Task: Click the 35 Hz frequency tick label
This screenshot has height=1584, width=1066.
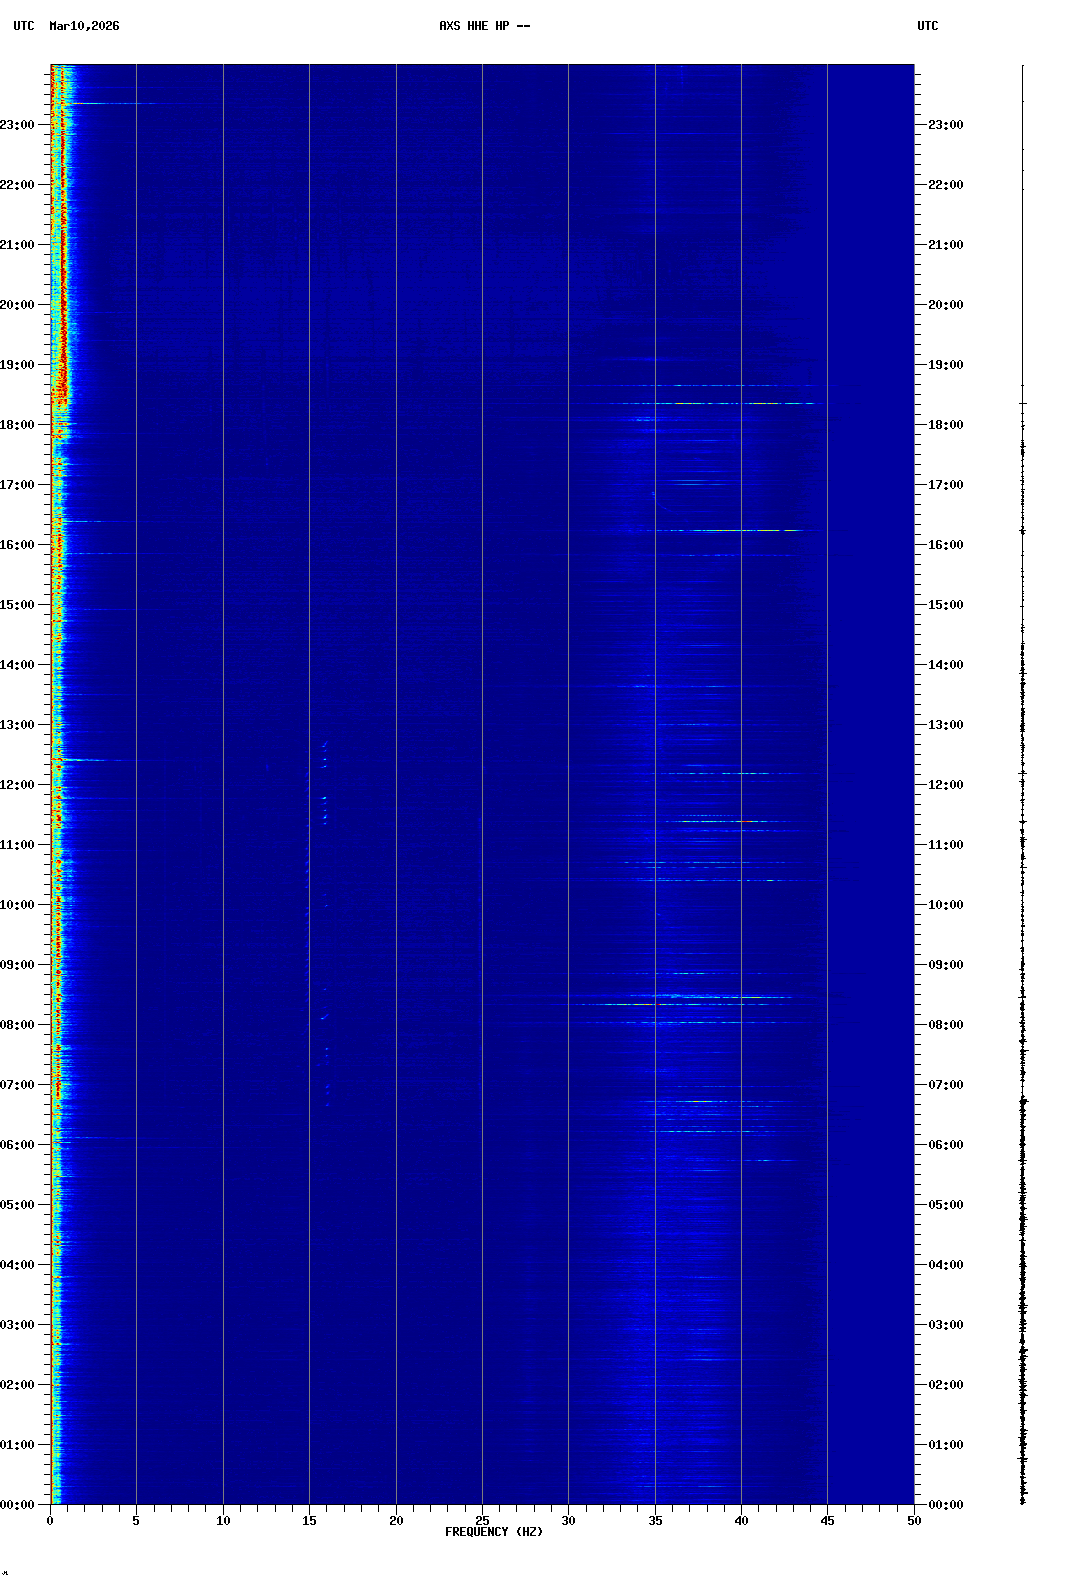Action: (x=655, y=1521)
